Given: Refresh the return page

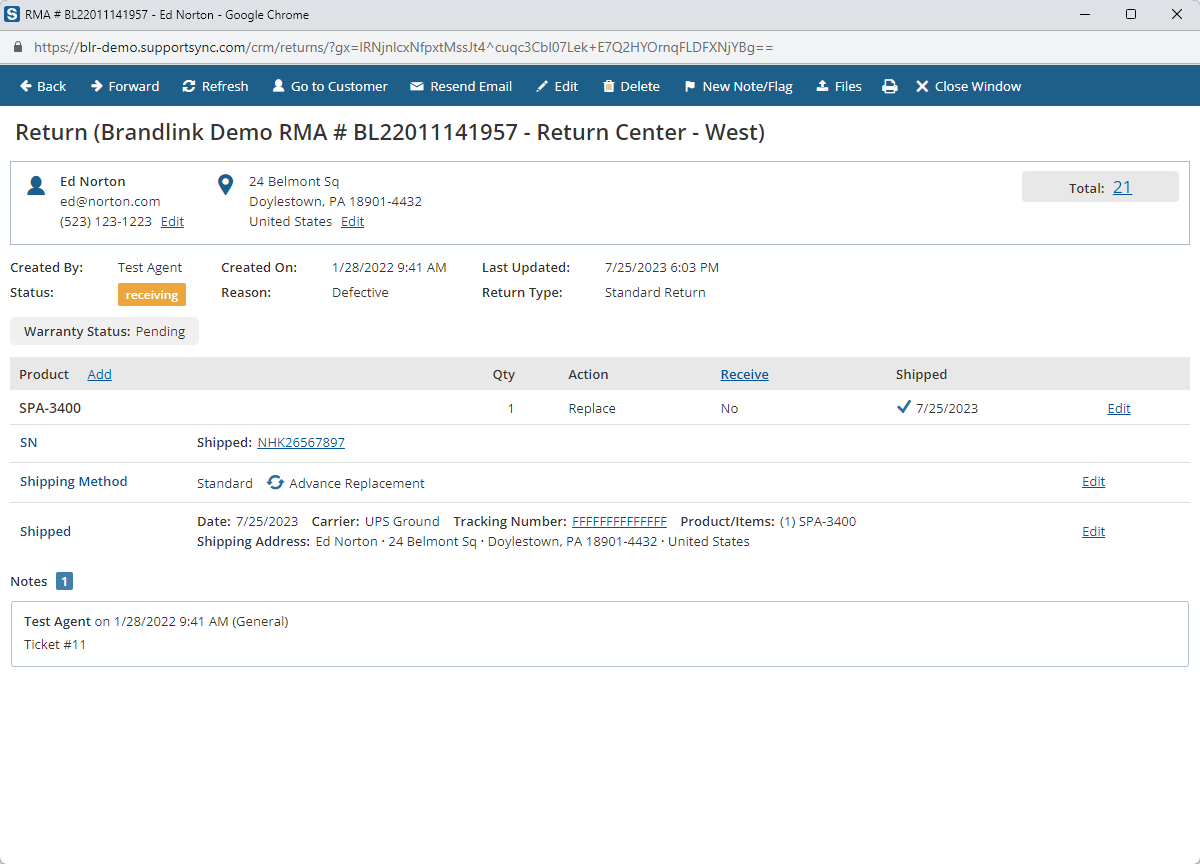Looking at the screenshot, I should (215, 87).
